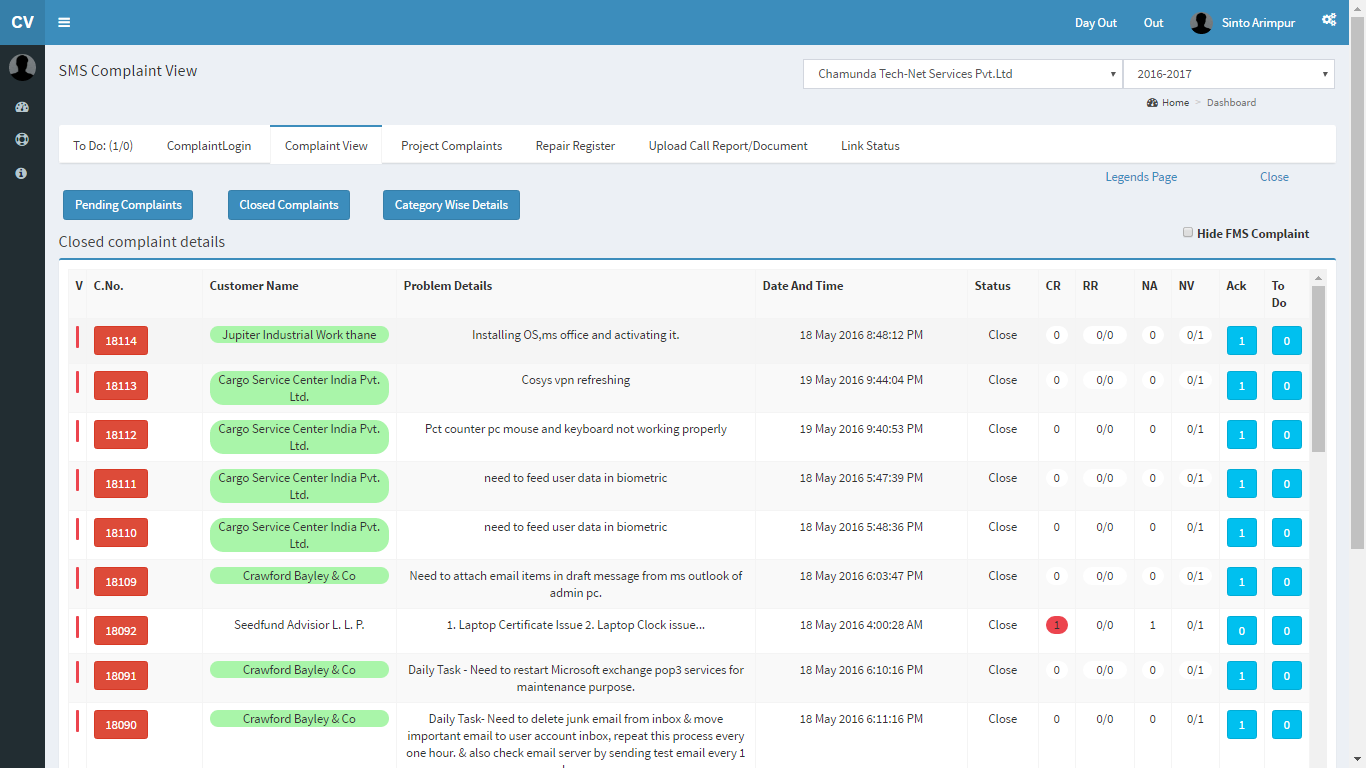Open the Chamunda Tech-Net Services company dropdown
Screen dimensions: 1366x768
(x=963, y=74)
